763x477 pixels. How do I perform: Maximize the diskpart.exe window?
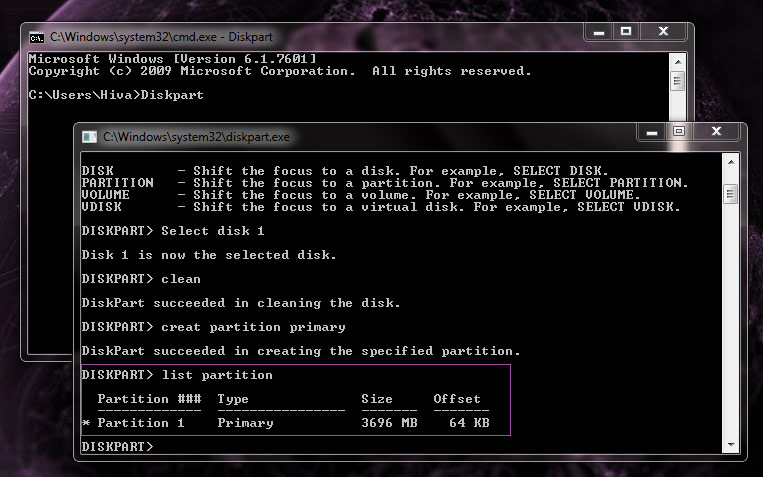click(679, 131)
